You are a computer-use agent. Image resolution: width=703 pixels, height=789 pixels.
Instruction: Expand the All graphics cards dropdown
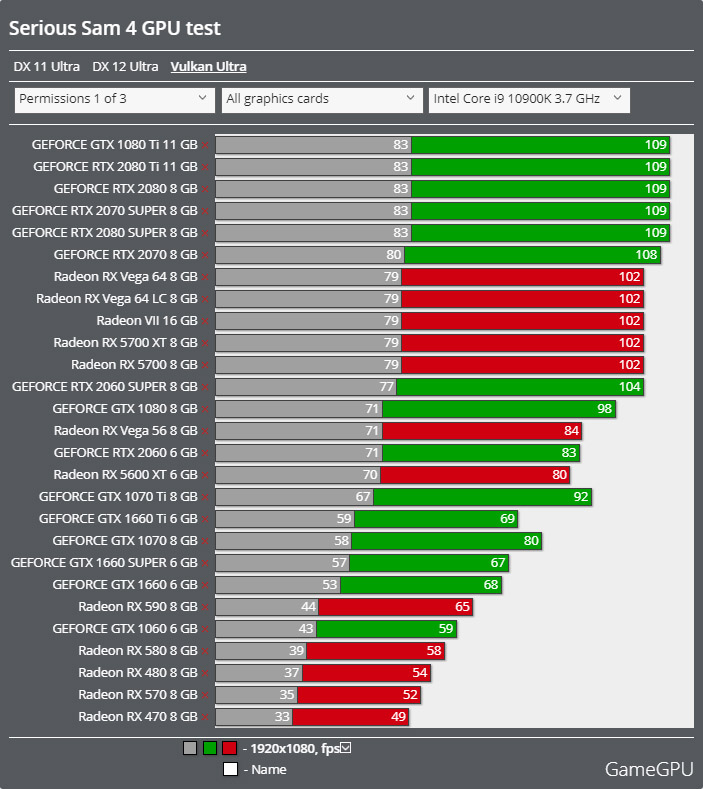click(322, 99)
